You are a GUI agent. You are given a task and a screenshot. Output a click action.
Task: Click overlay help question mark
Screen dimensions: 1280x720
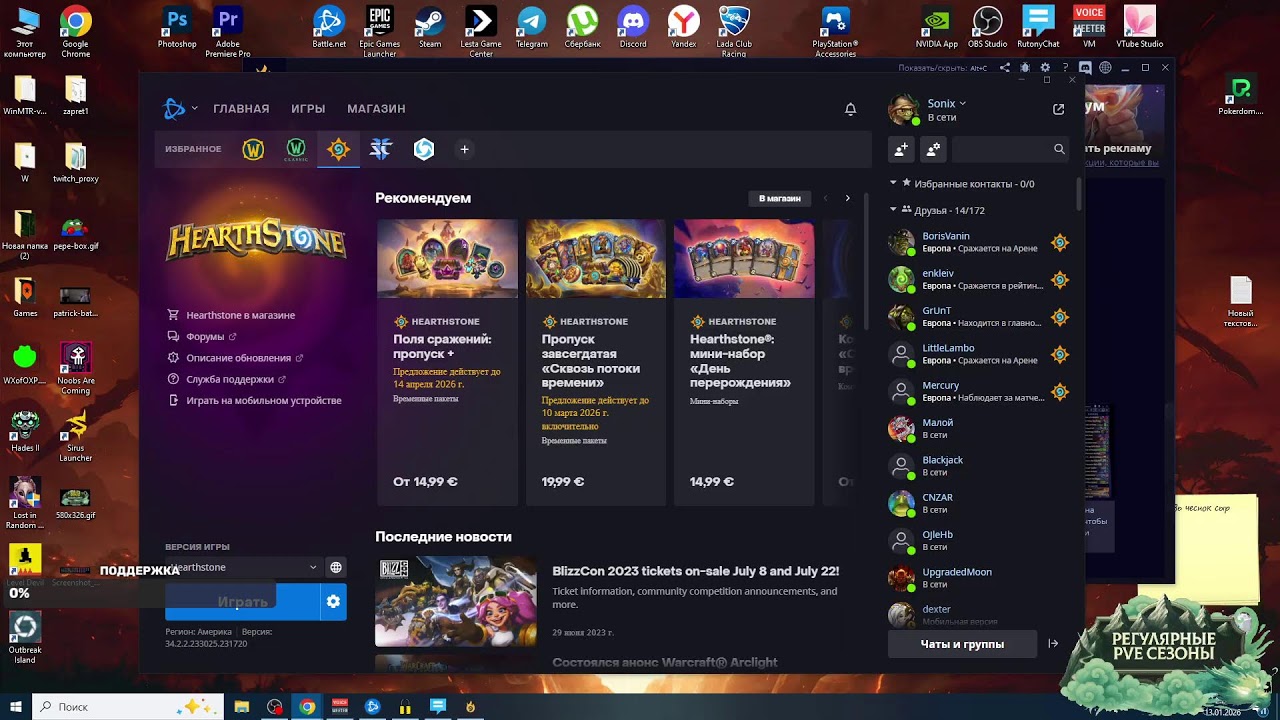(1065, 68)
